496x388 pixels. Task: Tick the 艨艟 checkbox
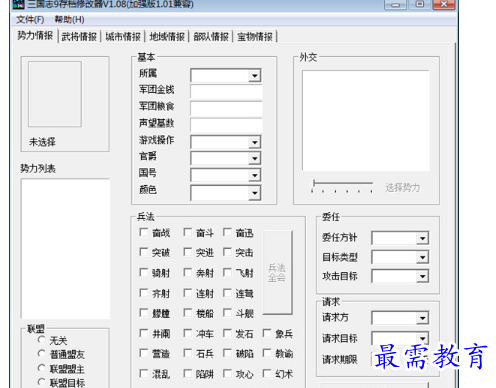click(143, 313)
